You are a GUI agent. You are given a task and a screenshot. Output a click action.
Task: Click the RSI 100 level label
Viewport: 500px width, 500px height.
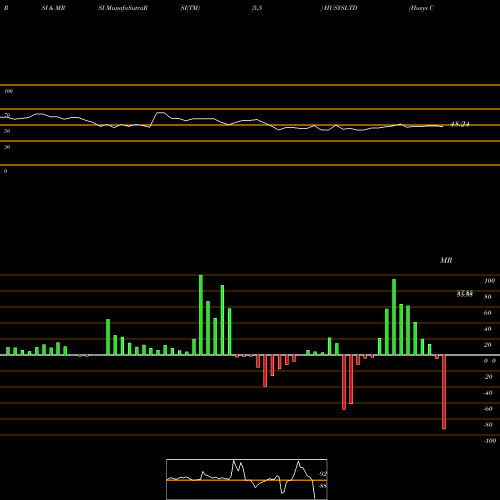coord(8,91)
